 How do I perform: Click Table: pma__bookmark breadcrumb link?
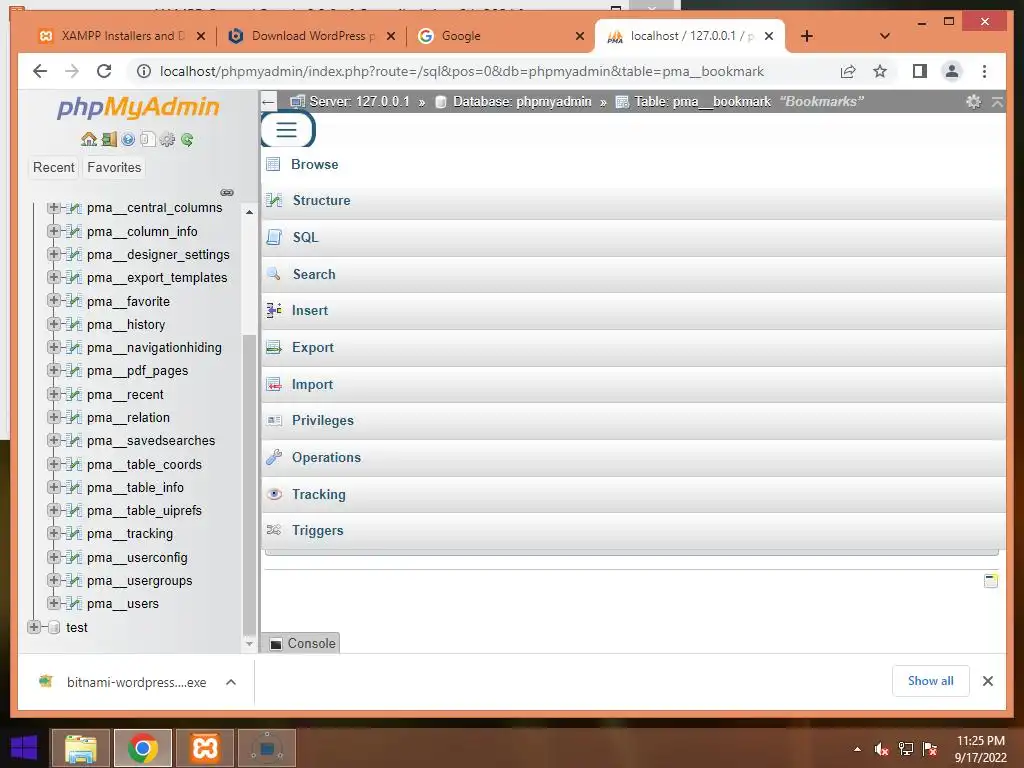coord(703,101)
